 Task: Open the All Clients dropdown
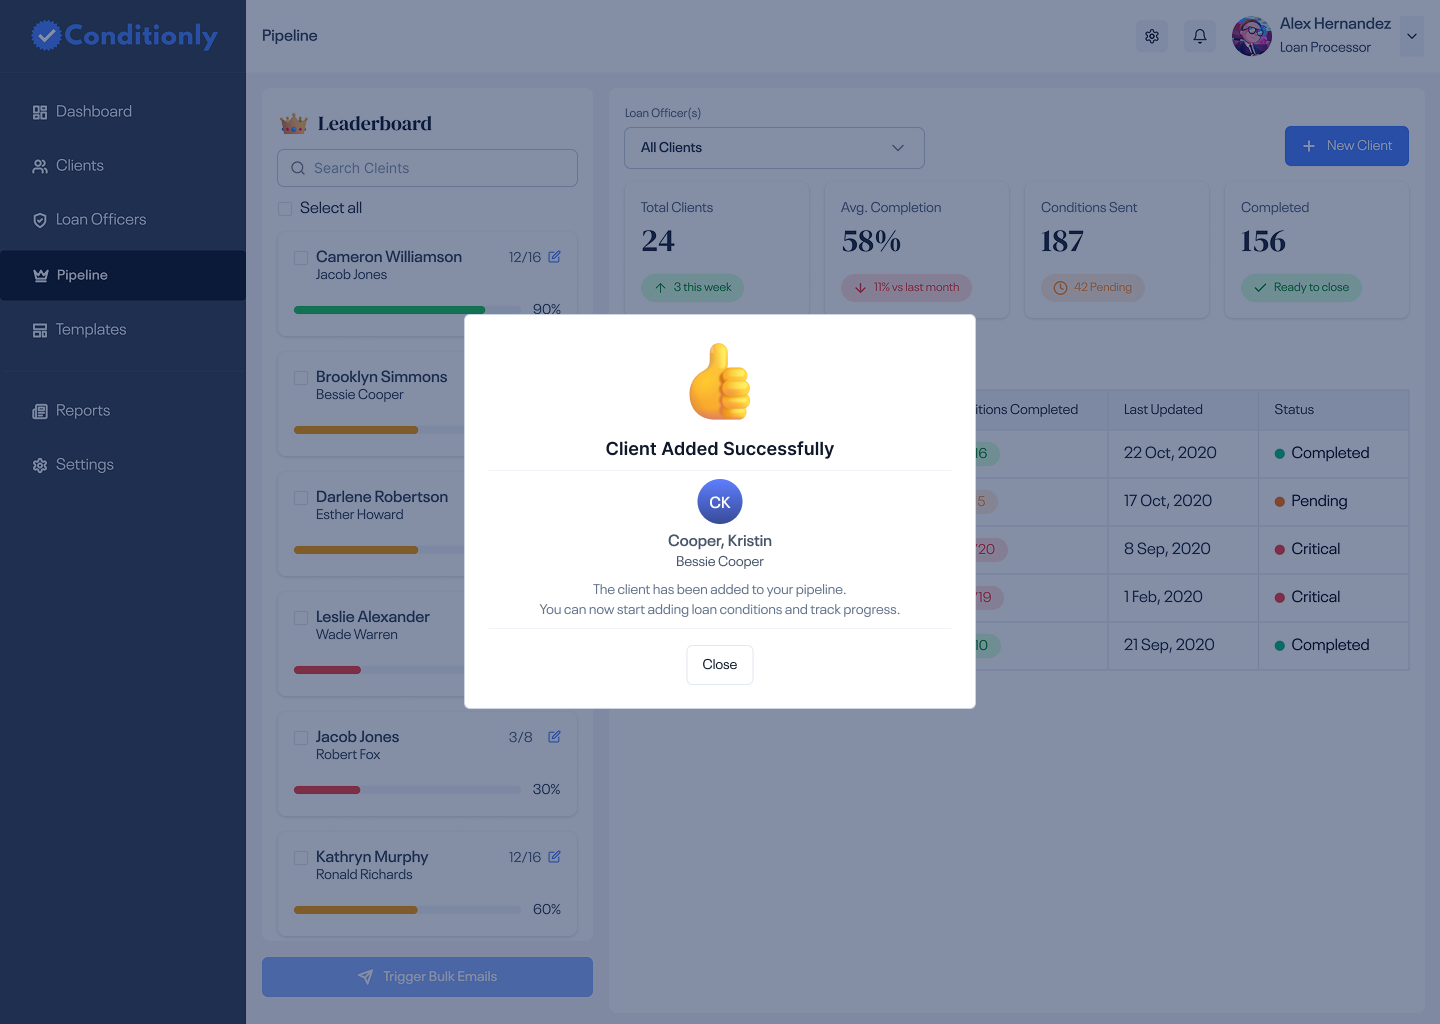coord(774,147)
